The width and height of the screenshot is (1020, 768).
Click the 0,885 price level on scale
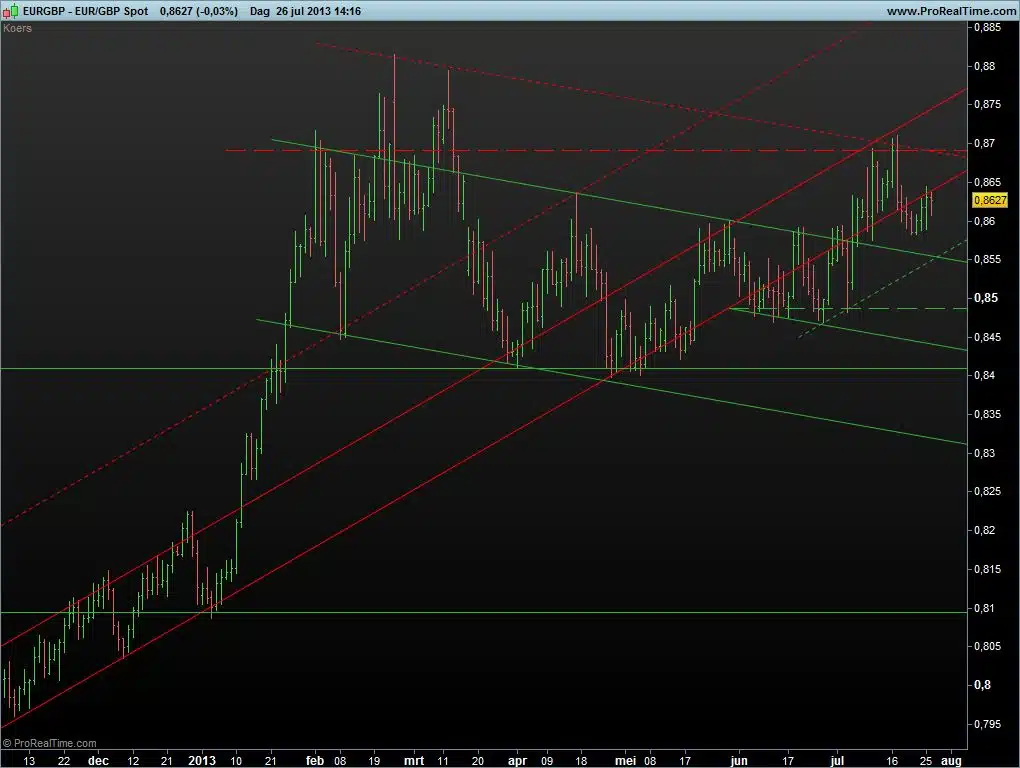coord(988,28)
